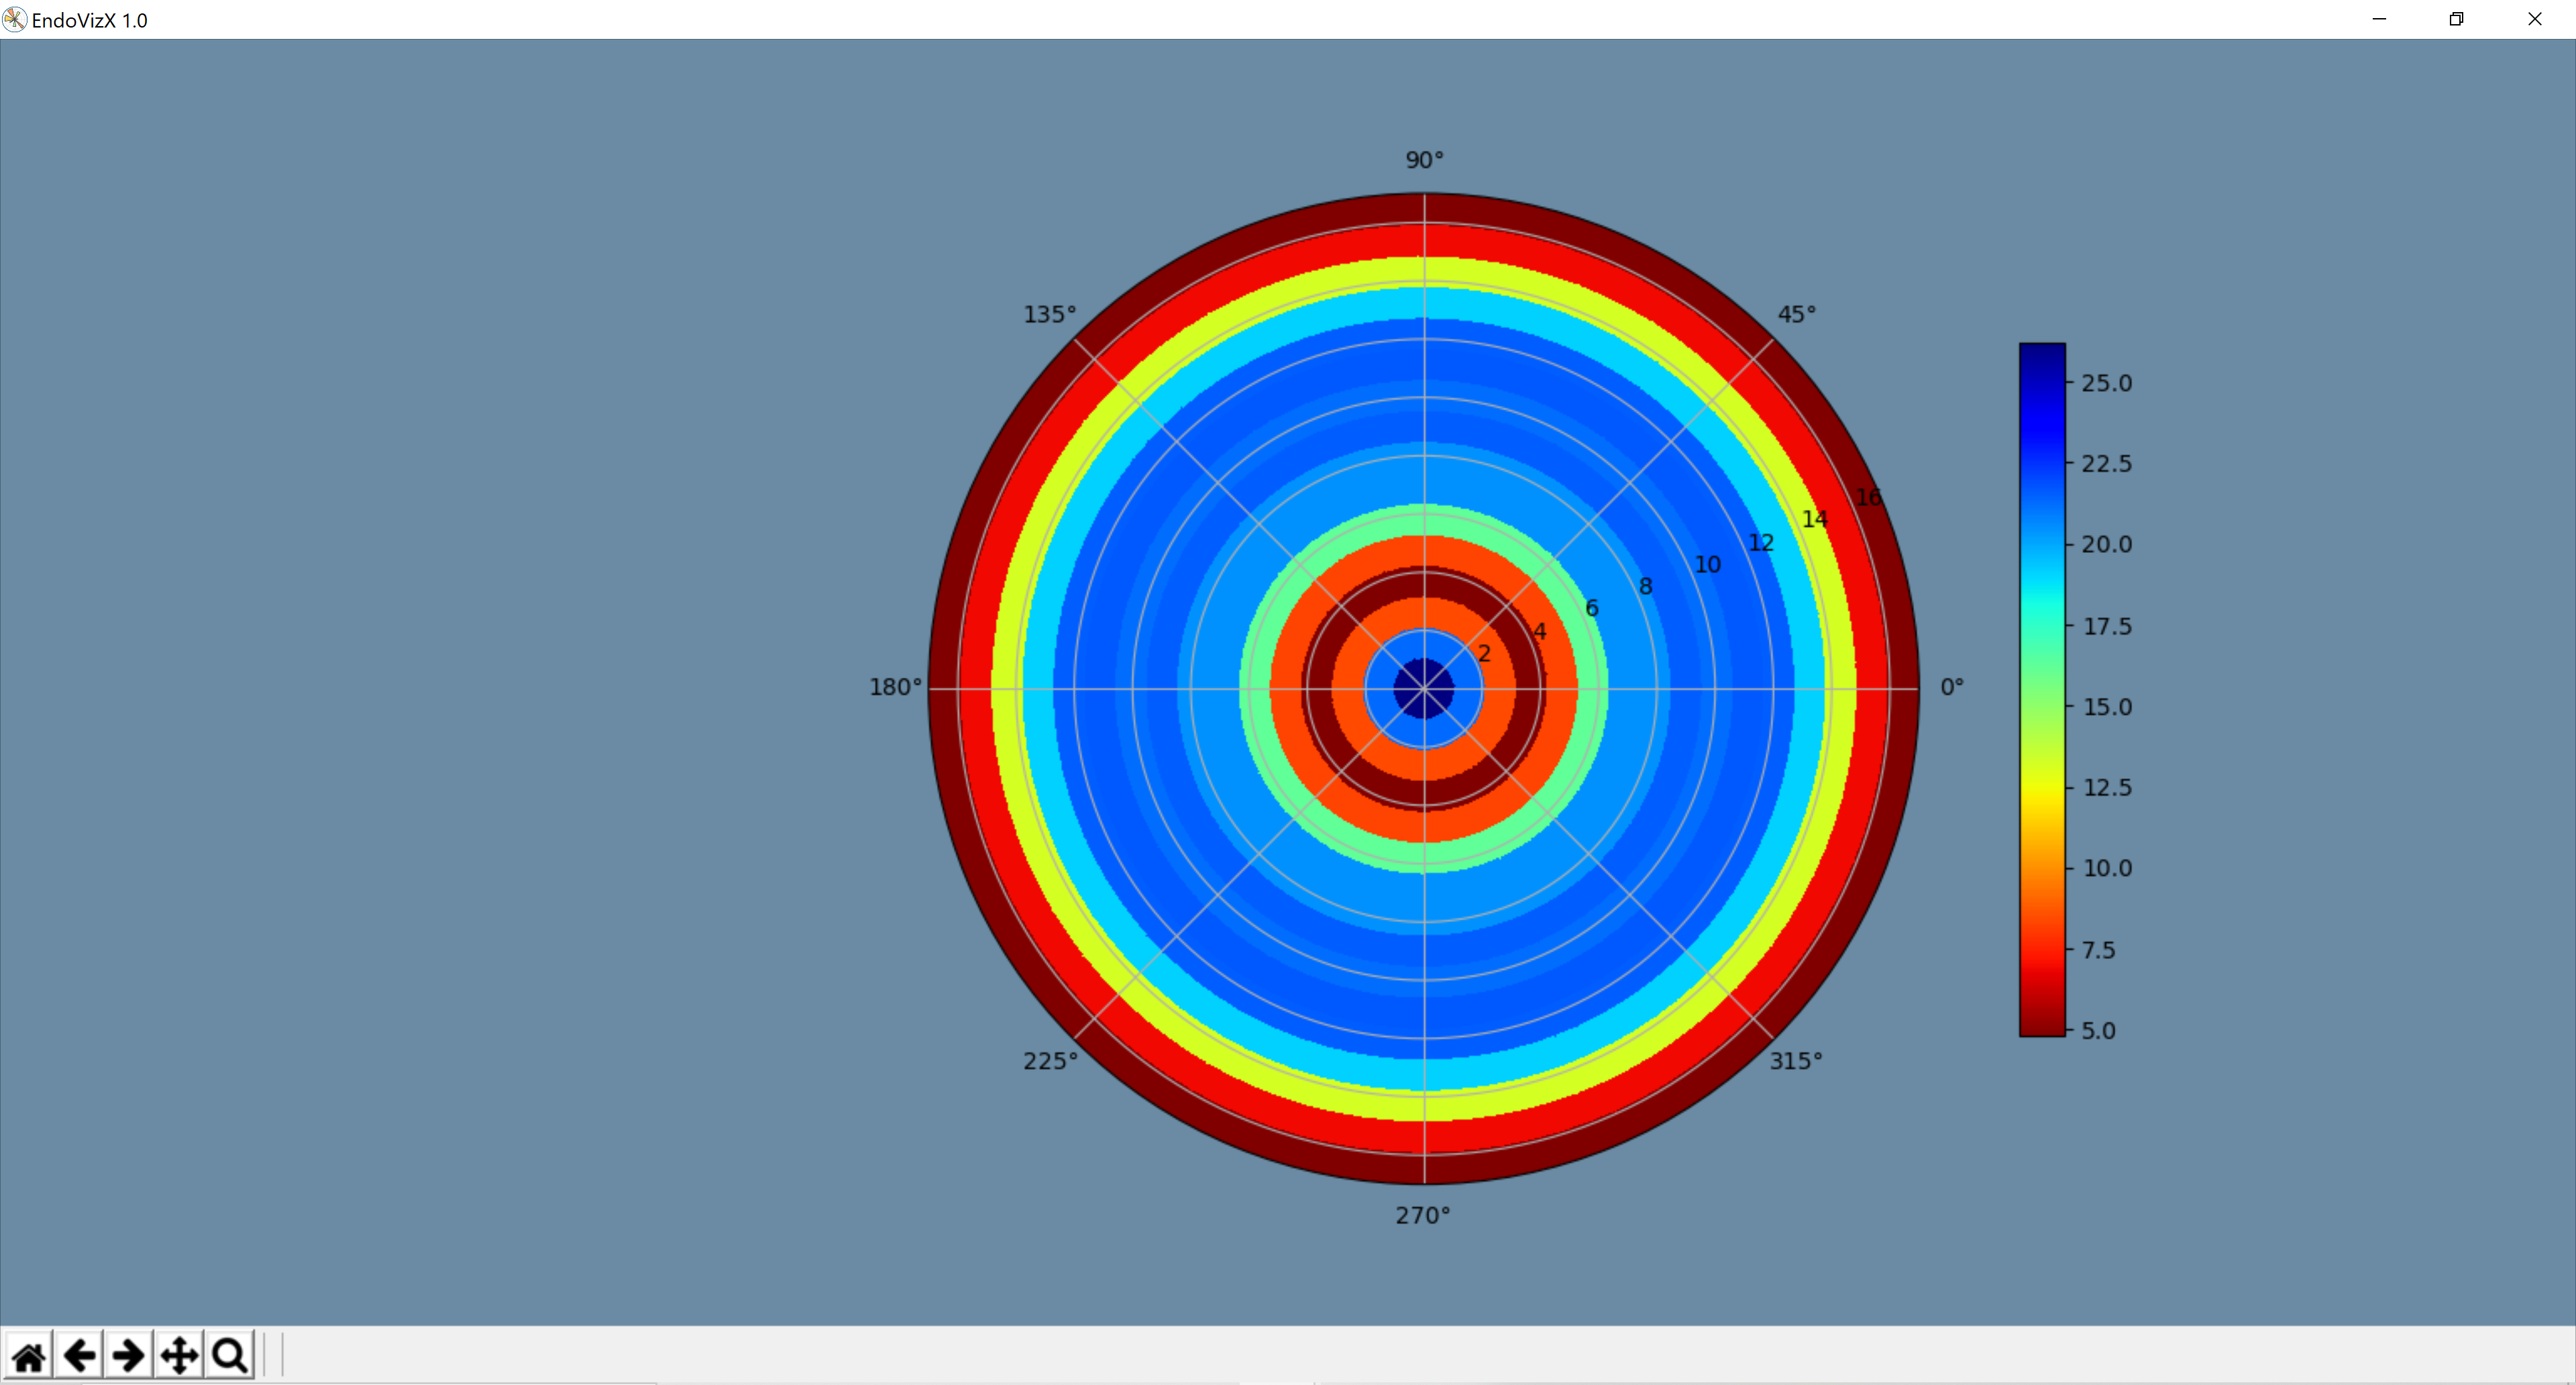Minimize the EndoVizX window
The image size is (2576, 1385).
2379,19
